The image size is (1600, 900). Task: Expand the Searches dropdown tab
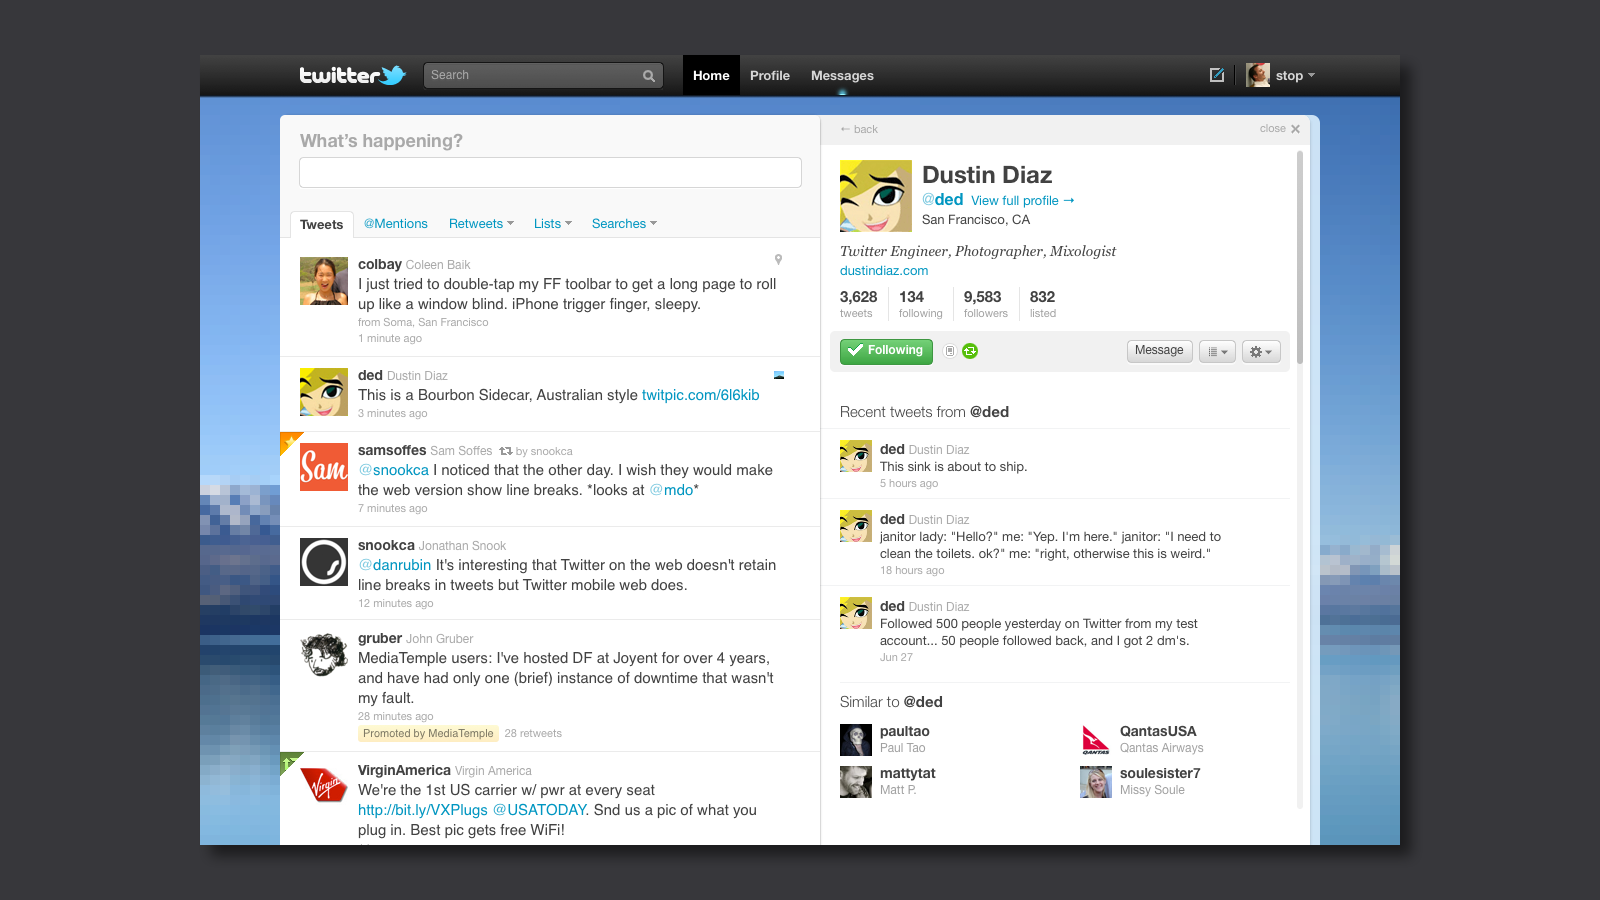pyautogui.click(x=624, y=224)
